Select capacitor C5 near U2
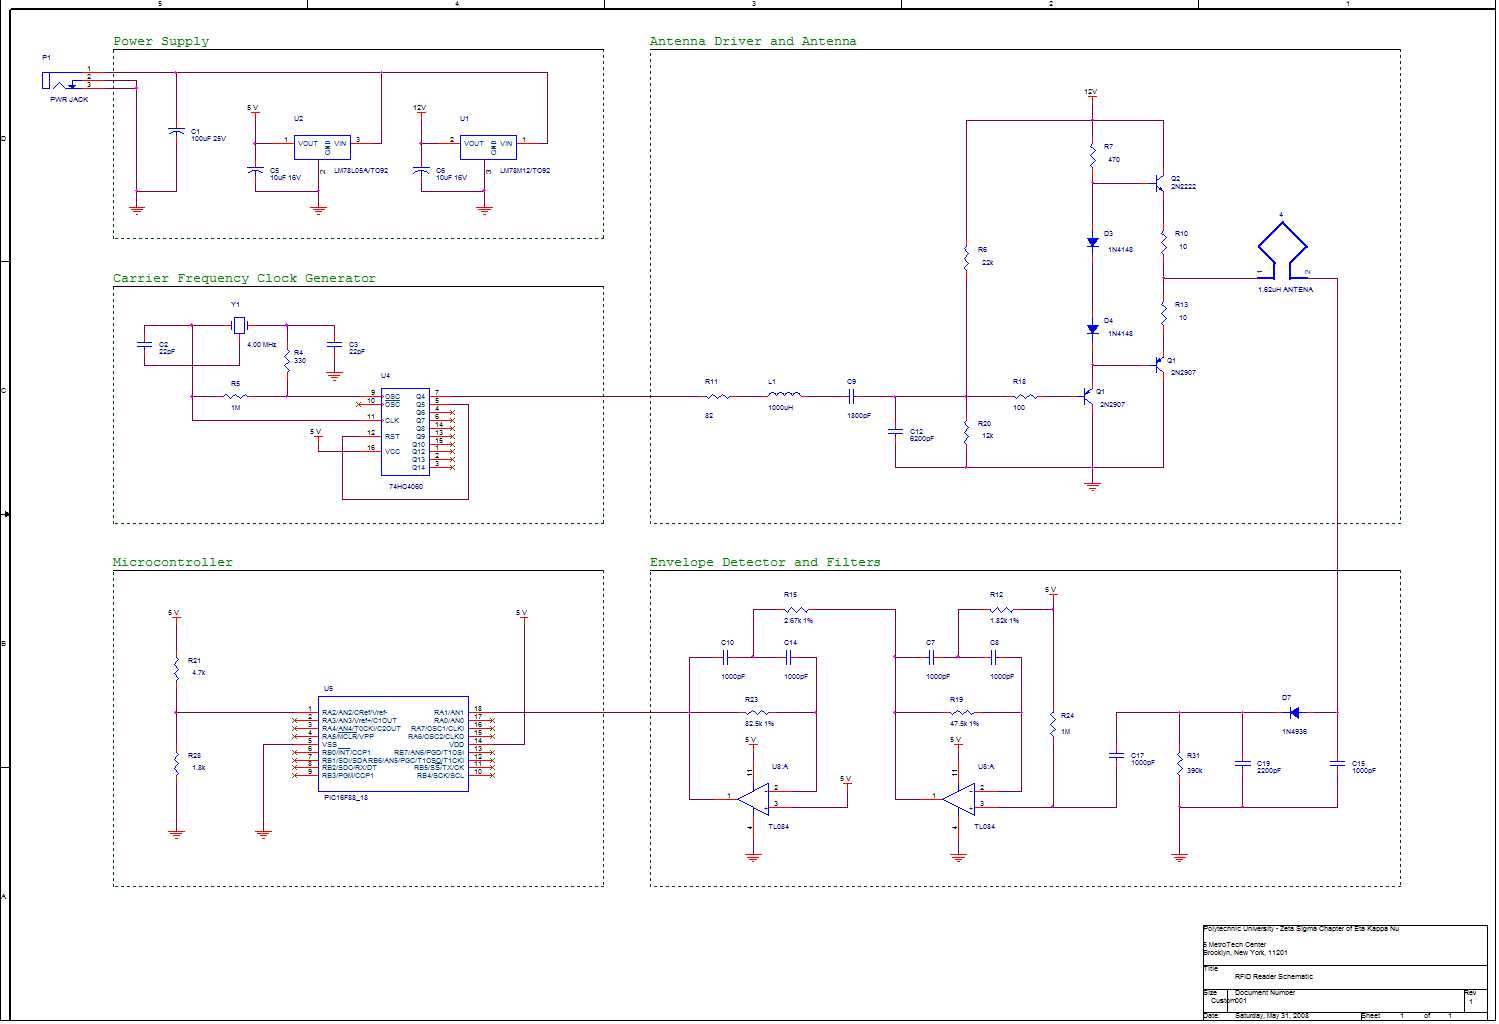This screenshot has height=1024, width=1499. pos(255,171)
